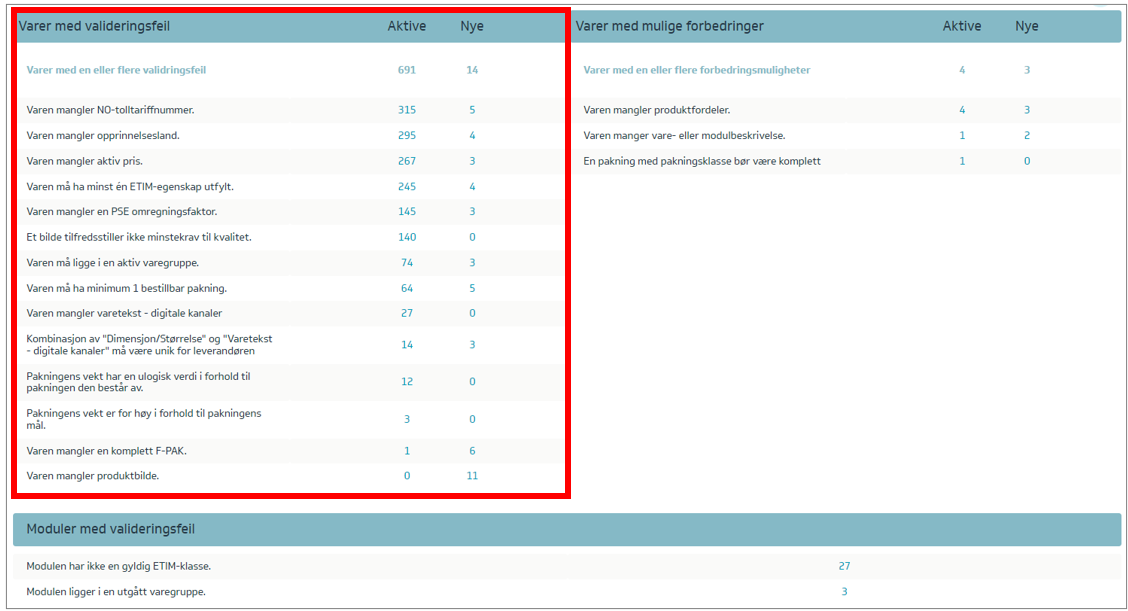This screenshot has height=611, width=1128.
Task: Select the 'Moduler med valideringsfeil' section header
Action: coord(110,529)
